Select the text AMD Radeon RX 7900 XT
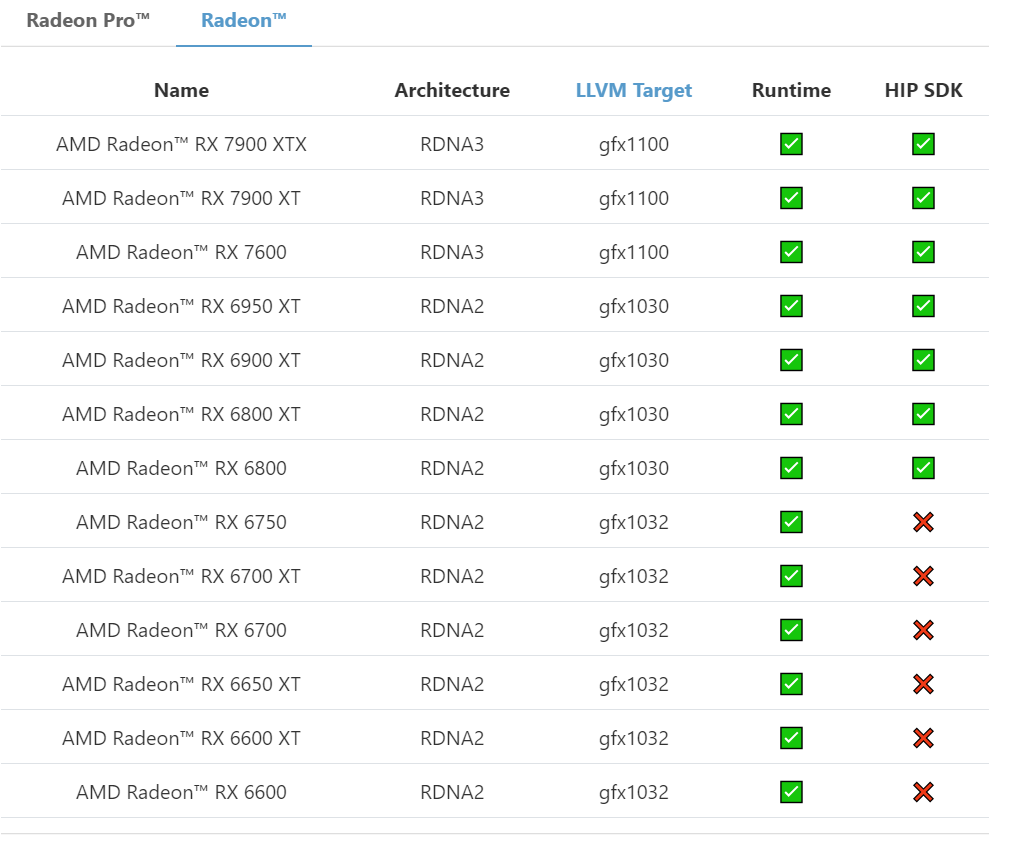1010x846 pixels. click(x=182, y=198)
